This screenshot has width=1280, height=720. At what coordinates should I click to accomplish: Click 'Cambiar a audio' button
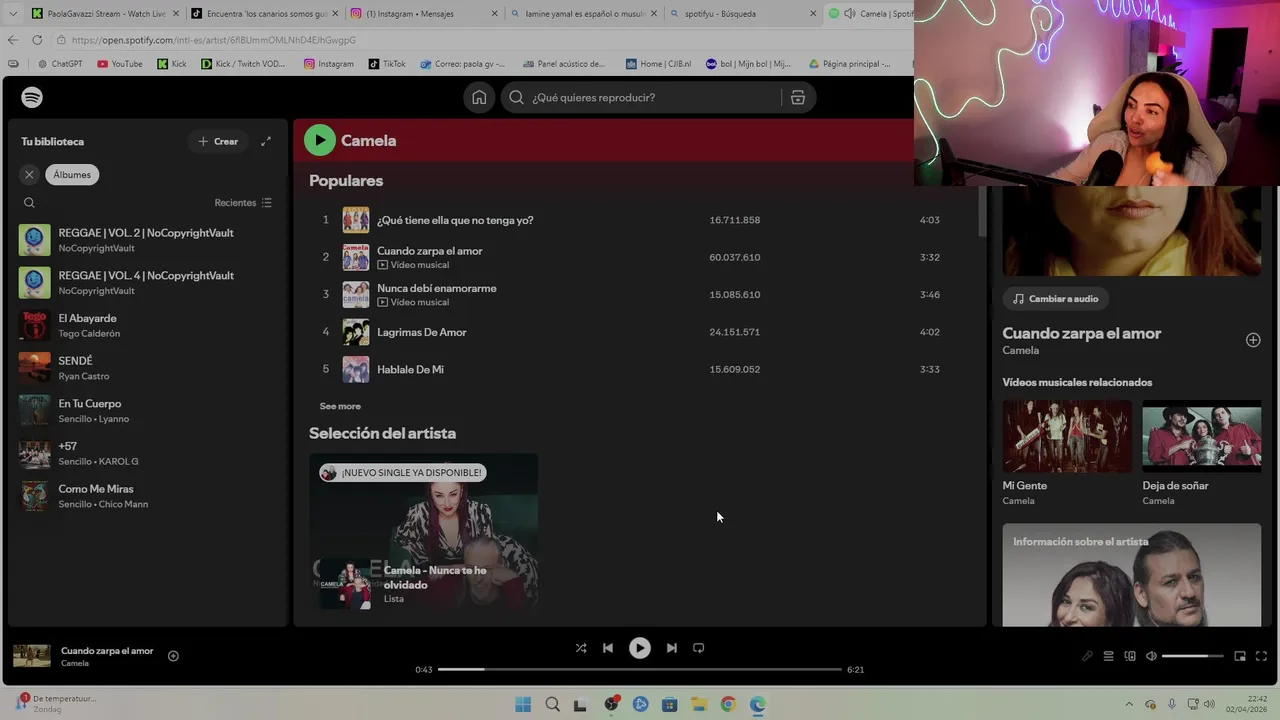pos(1055,299)
